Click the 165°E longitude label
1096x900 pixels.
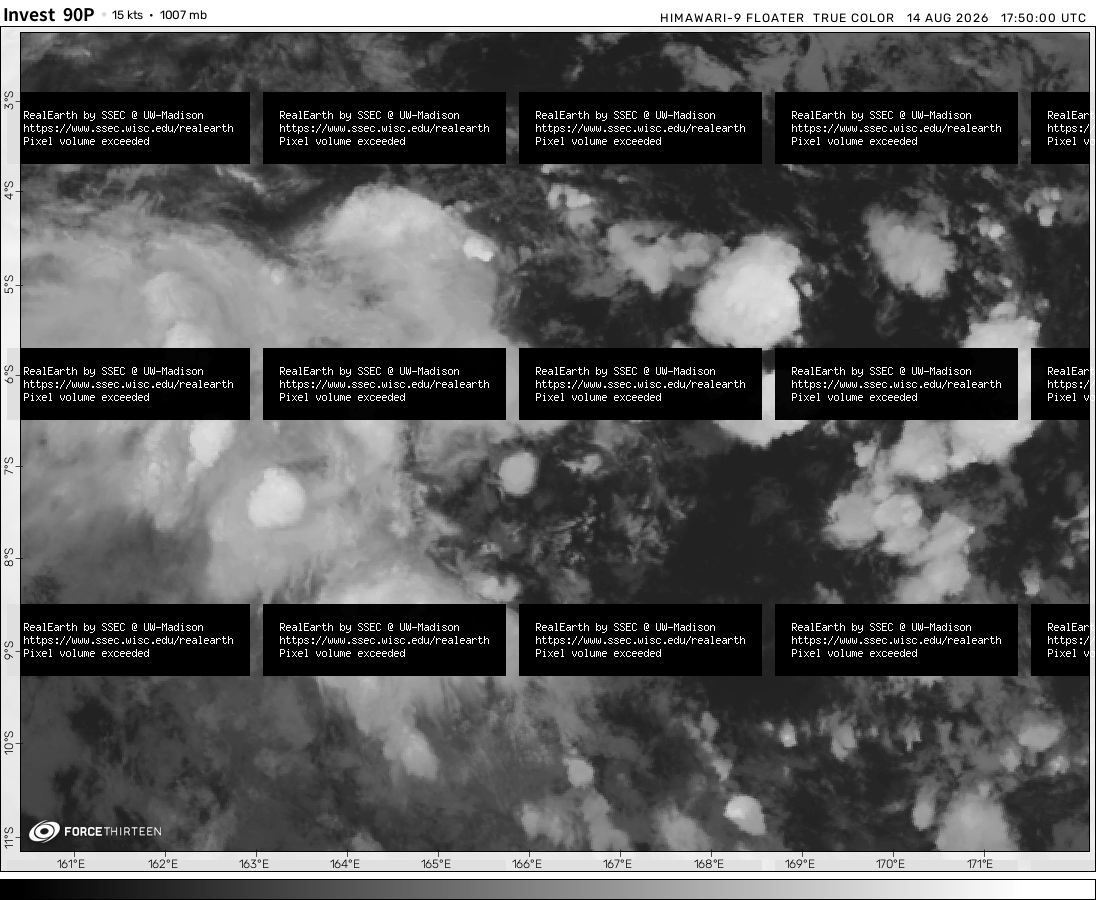[435, 864]
